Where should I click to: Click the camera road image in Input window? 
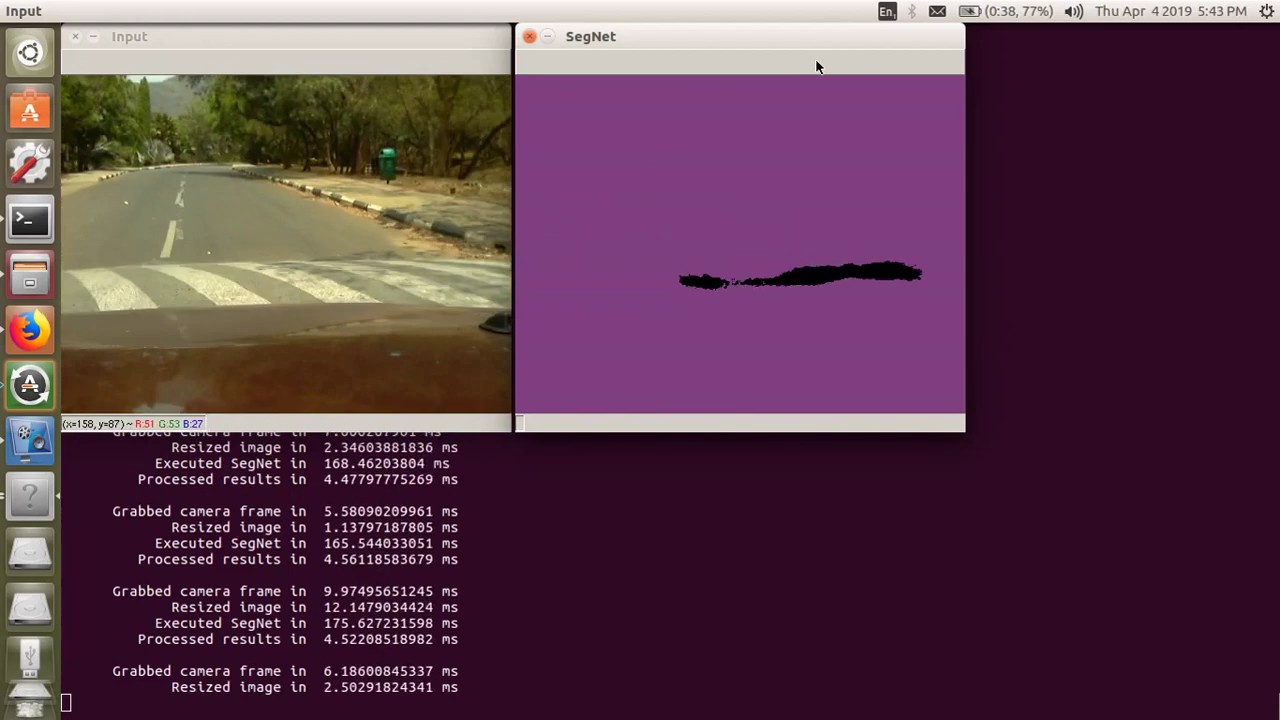(x=286, y=244)
